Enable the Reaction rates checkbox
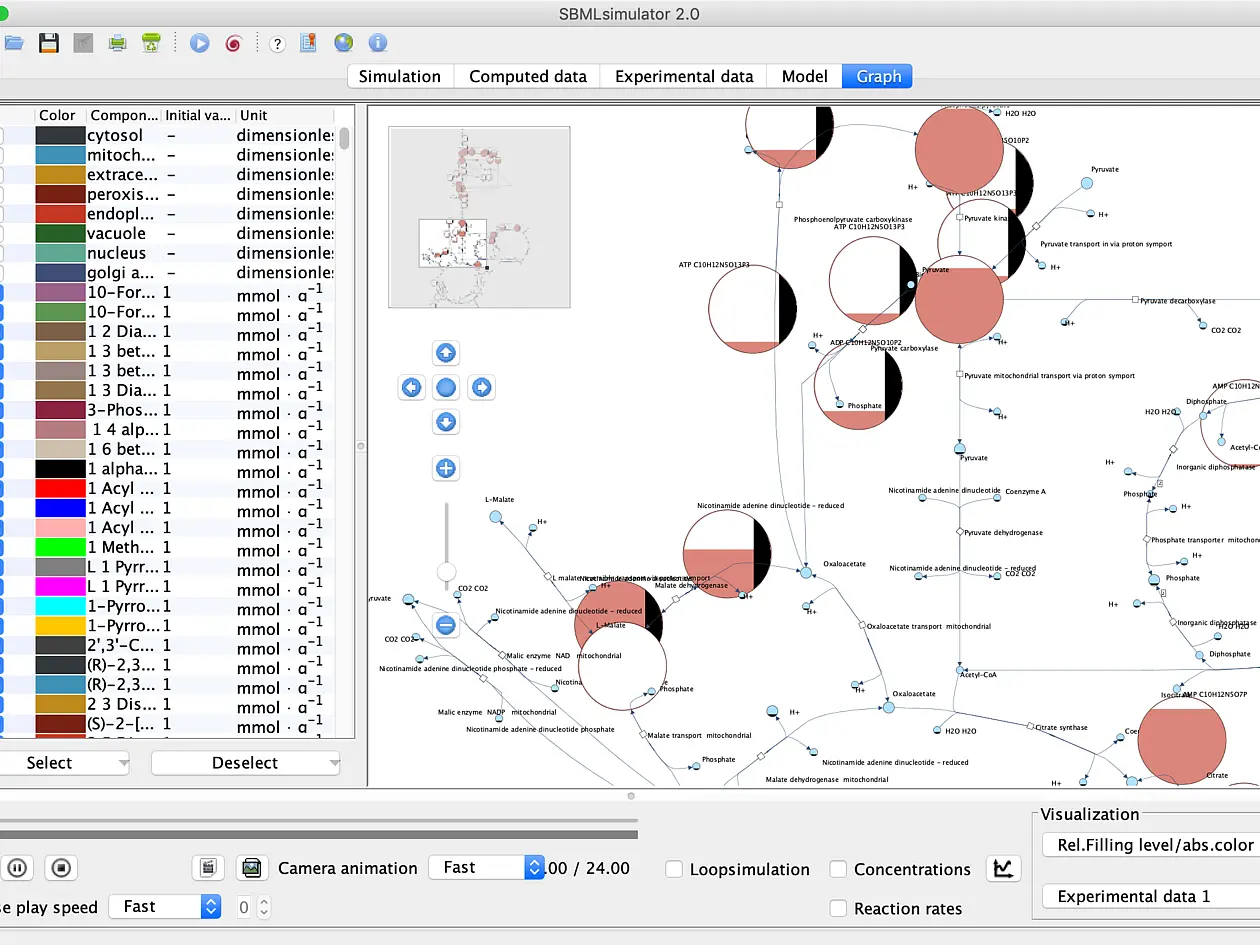Image resolution: width=1260 pixels, height=945 pixels. (x=838, y=908)
